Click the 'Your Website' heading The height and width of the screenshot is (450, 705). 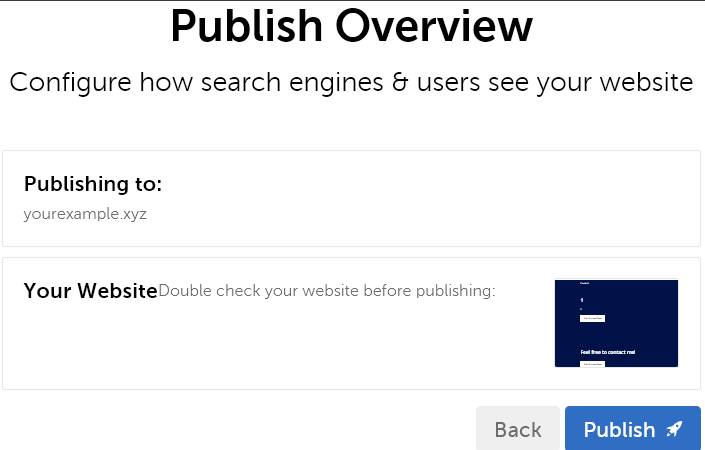(x=90, y=291)
